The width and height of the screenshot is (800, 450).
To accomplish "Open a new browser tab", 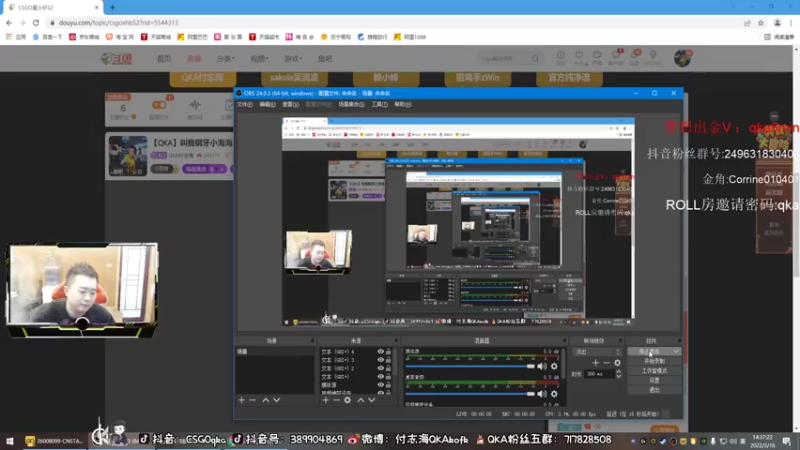I will [x=112, y=8].
